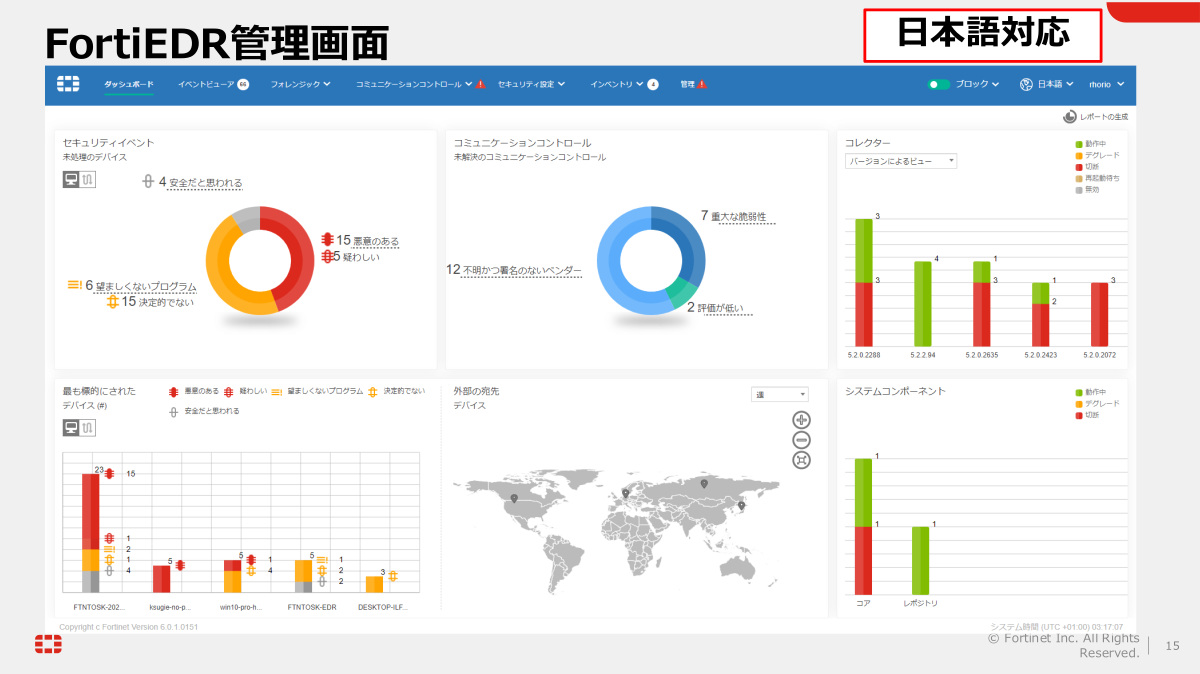Toggle デグレード series in システムコンポーネント legend
This screenshot has height=674, width=1200.
(1097, 404)
